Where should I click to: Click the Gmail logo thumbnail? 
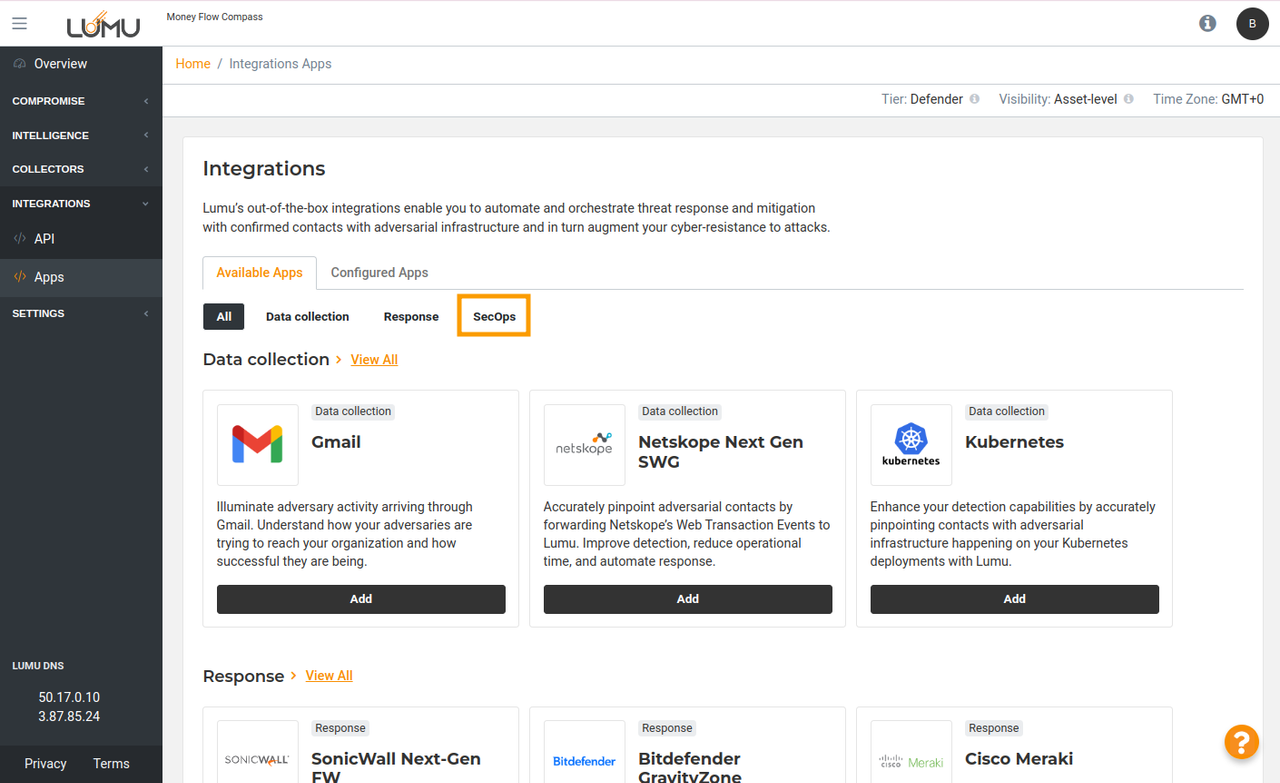[258, 444]
